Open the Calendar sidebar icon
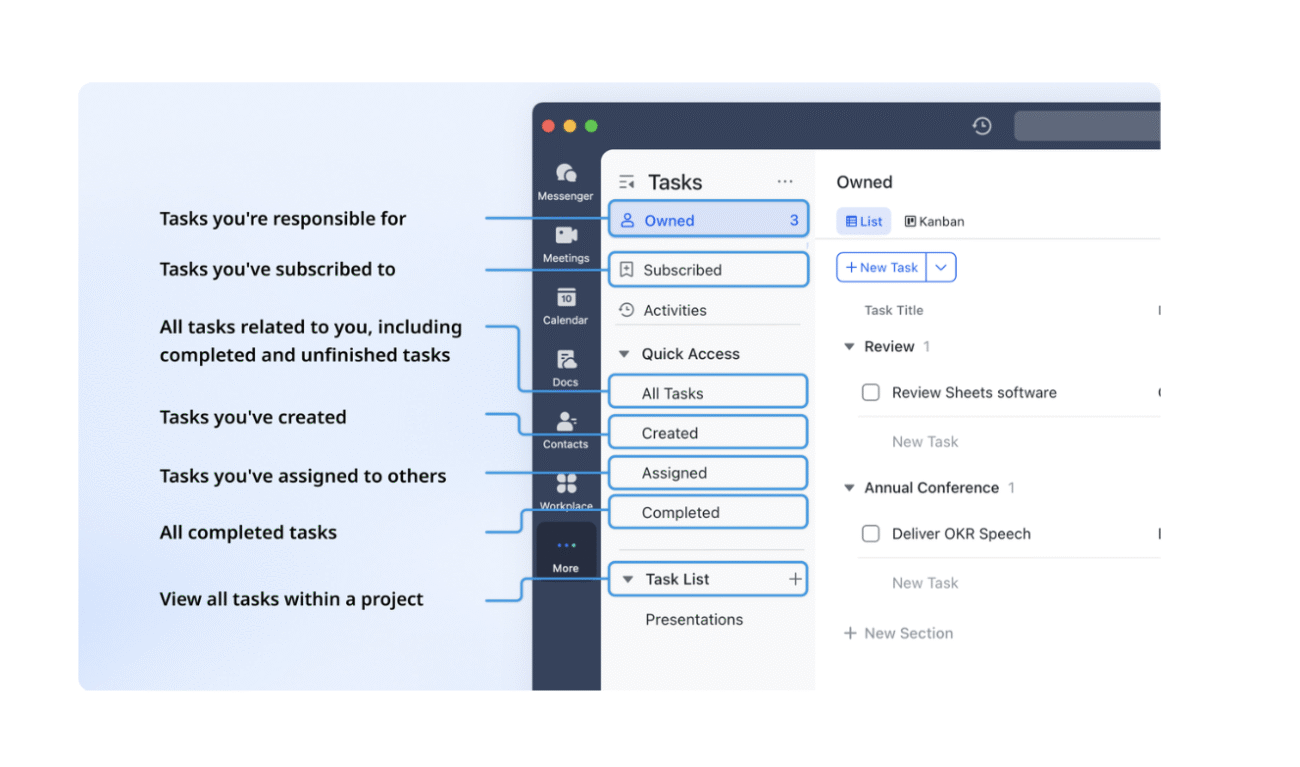Viewport: 1300px width, 767px height. pos(566,298)
